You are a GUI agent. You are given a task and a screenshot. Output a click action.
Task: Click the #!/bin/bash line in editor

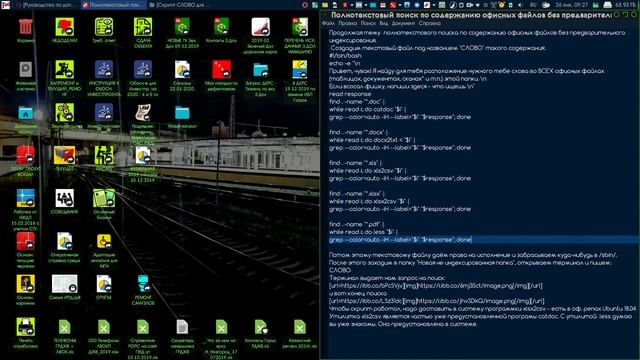click(345, 56)
